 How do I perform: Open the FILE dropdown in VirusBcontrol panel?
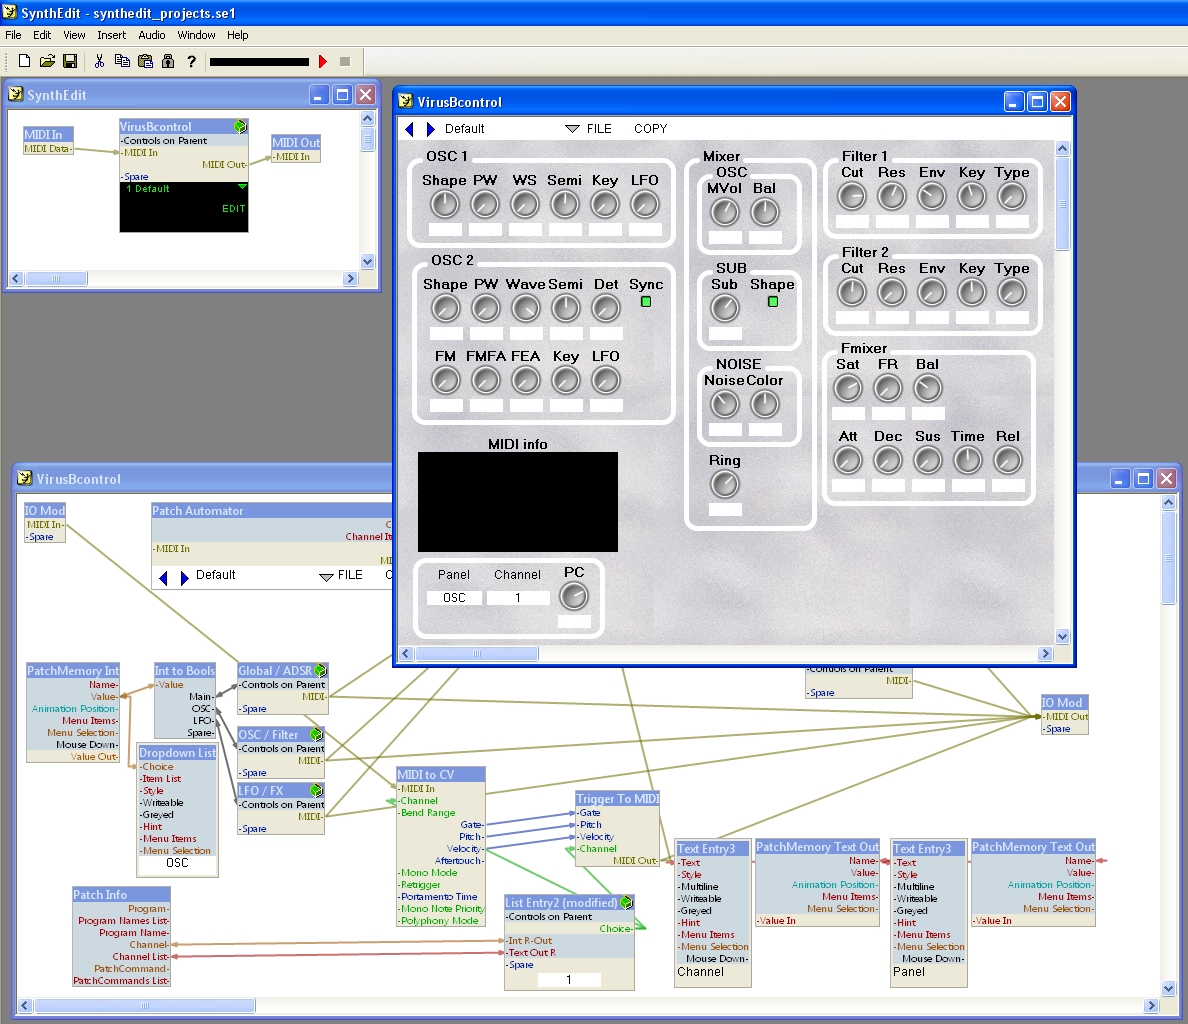click(x=589, y=129)
